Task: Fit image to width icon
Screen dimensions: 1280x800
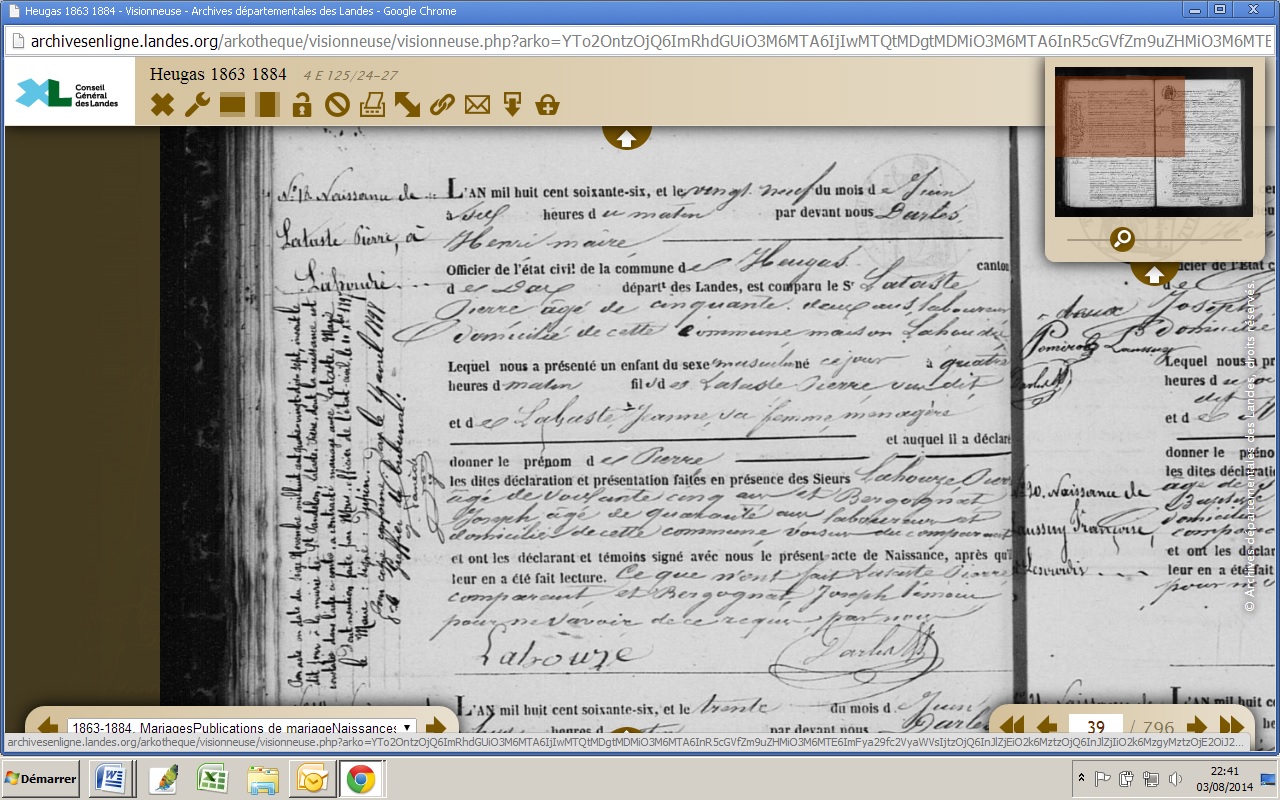Action: click(232, 104)
